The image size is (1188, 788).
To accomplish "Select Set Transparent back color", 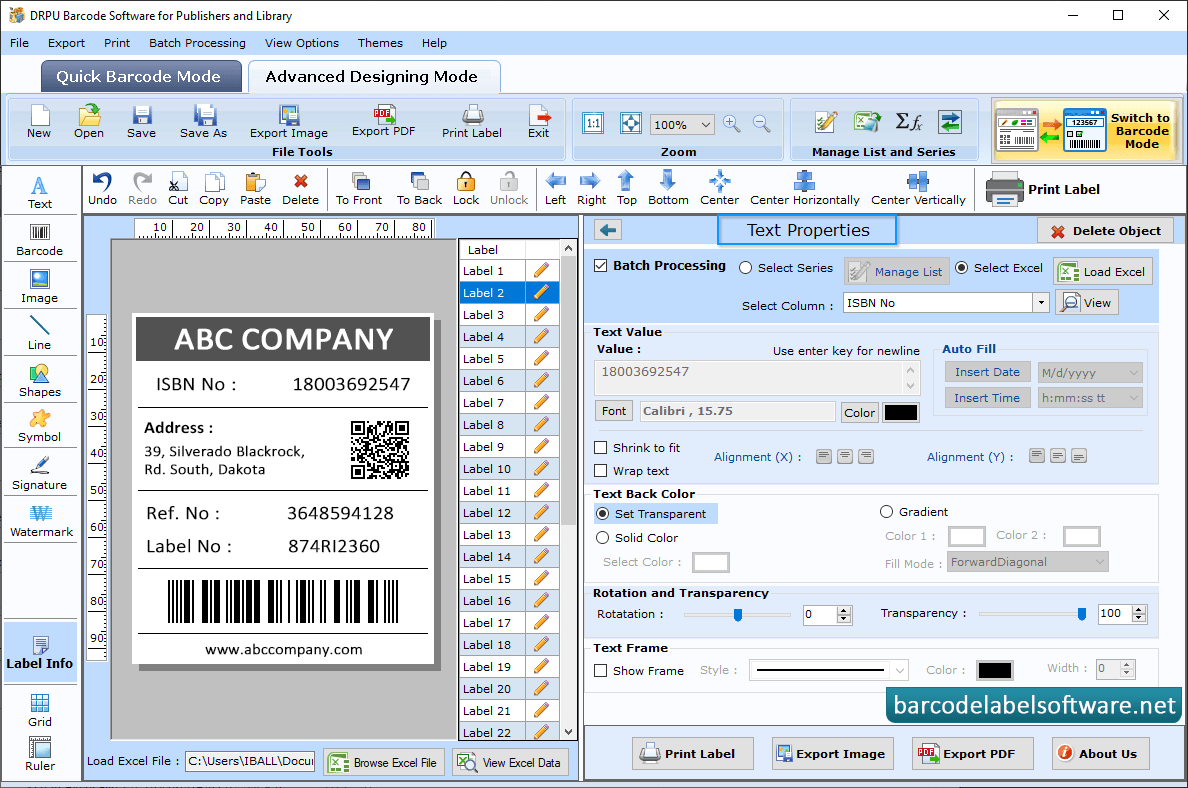I will [x=602, y=514].
